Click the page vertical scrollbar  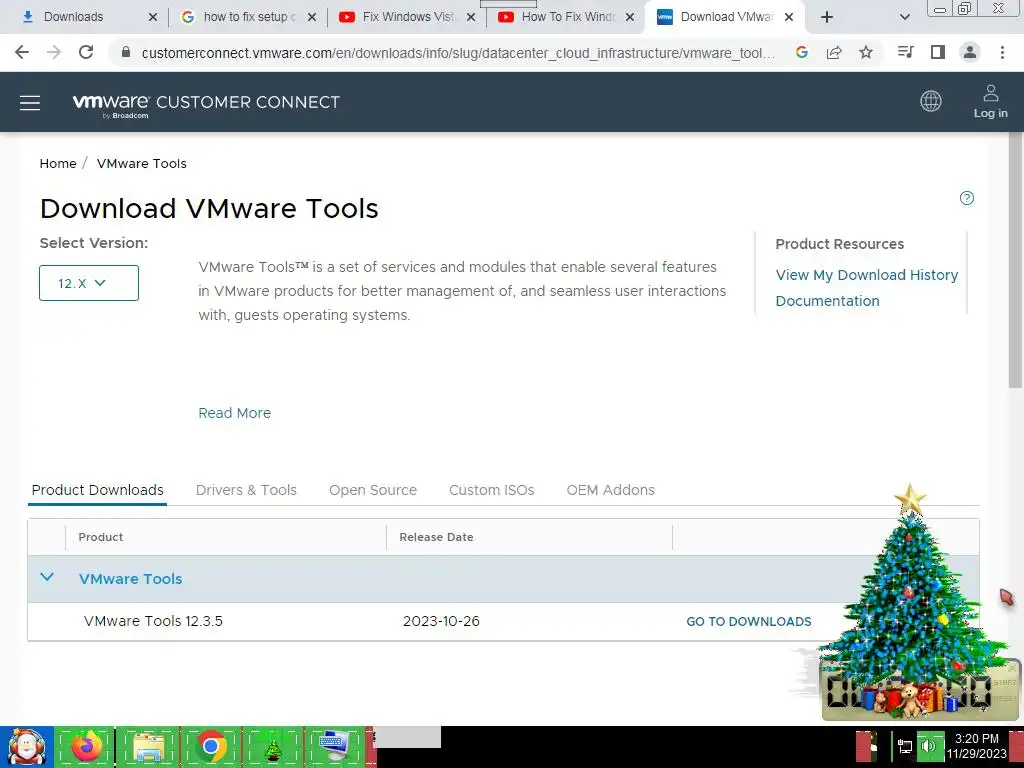point(1016,261)
